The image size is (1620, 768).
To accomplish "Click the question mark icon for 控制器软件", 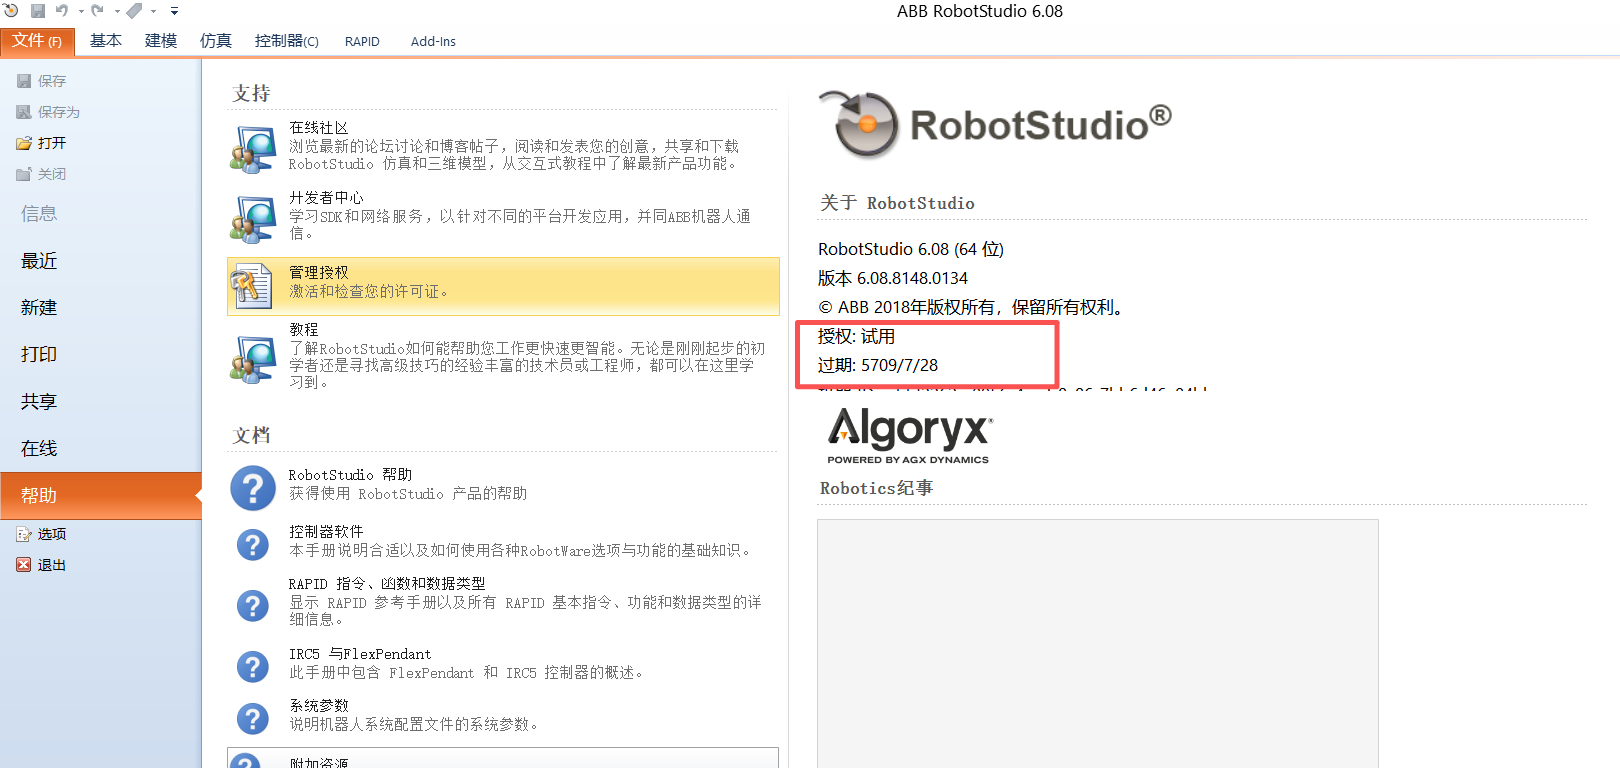I will [252, 545].
